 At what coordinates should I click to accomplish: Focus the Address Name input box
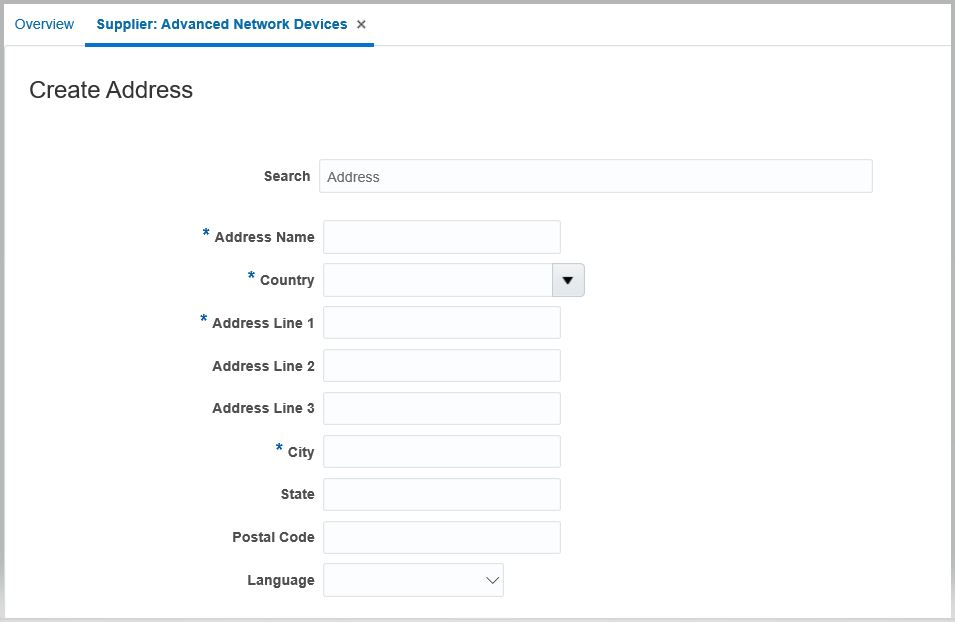point(441,238)
